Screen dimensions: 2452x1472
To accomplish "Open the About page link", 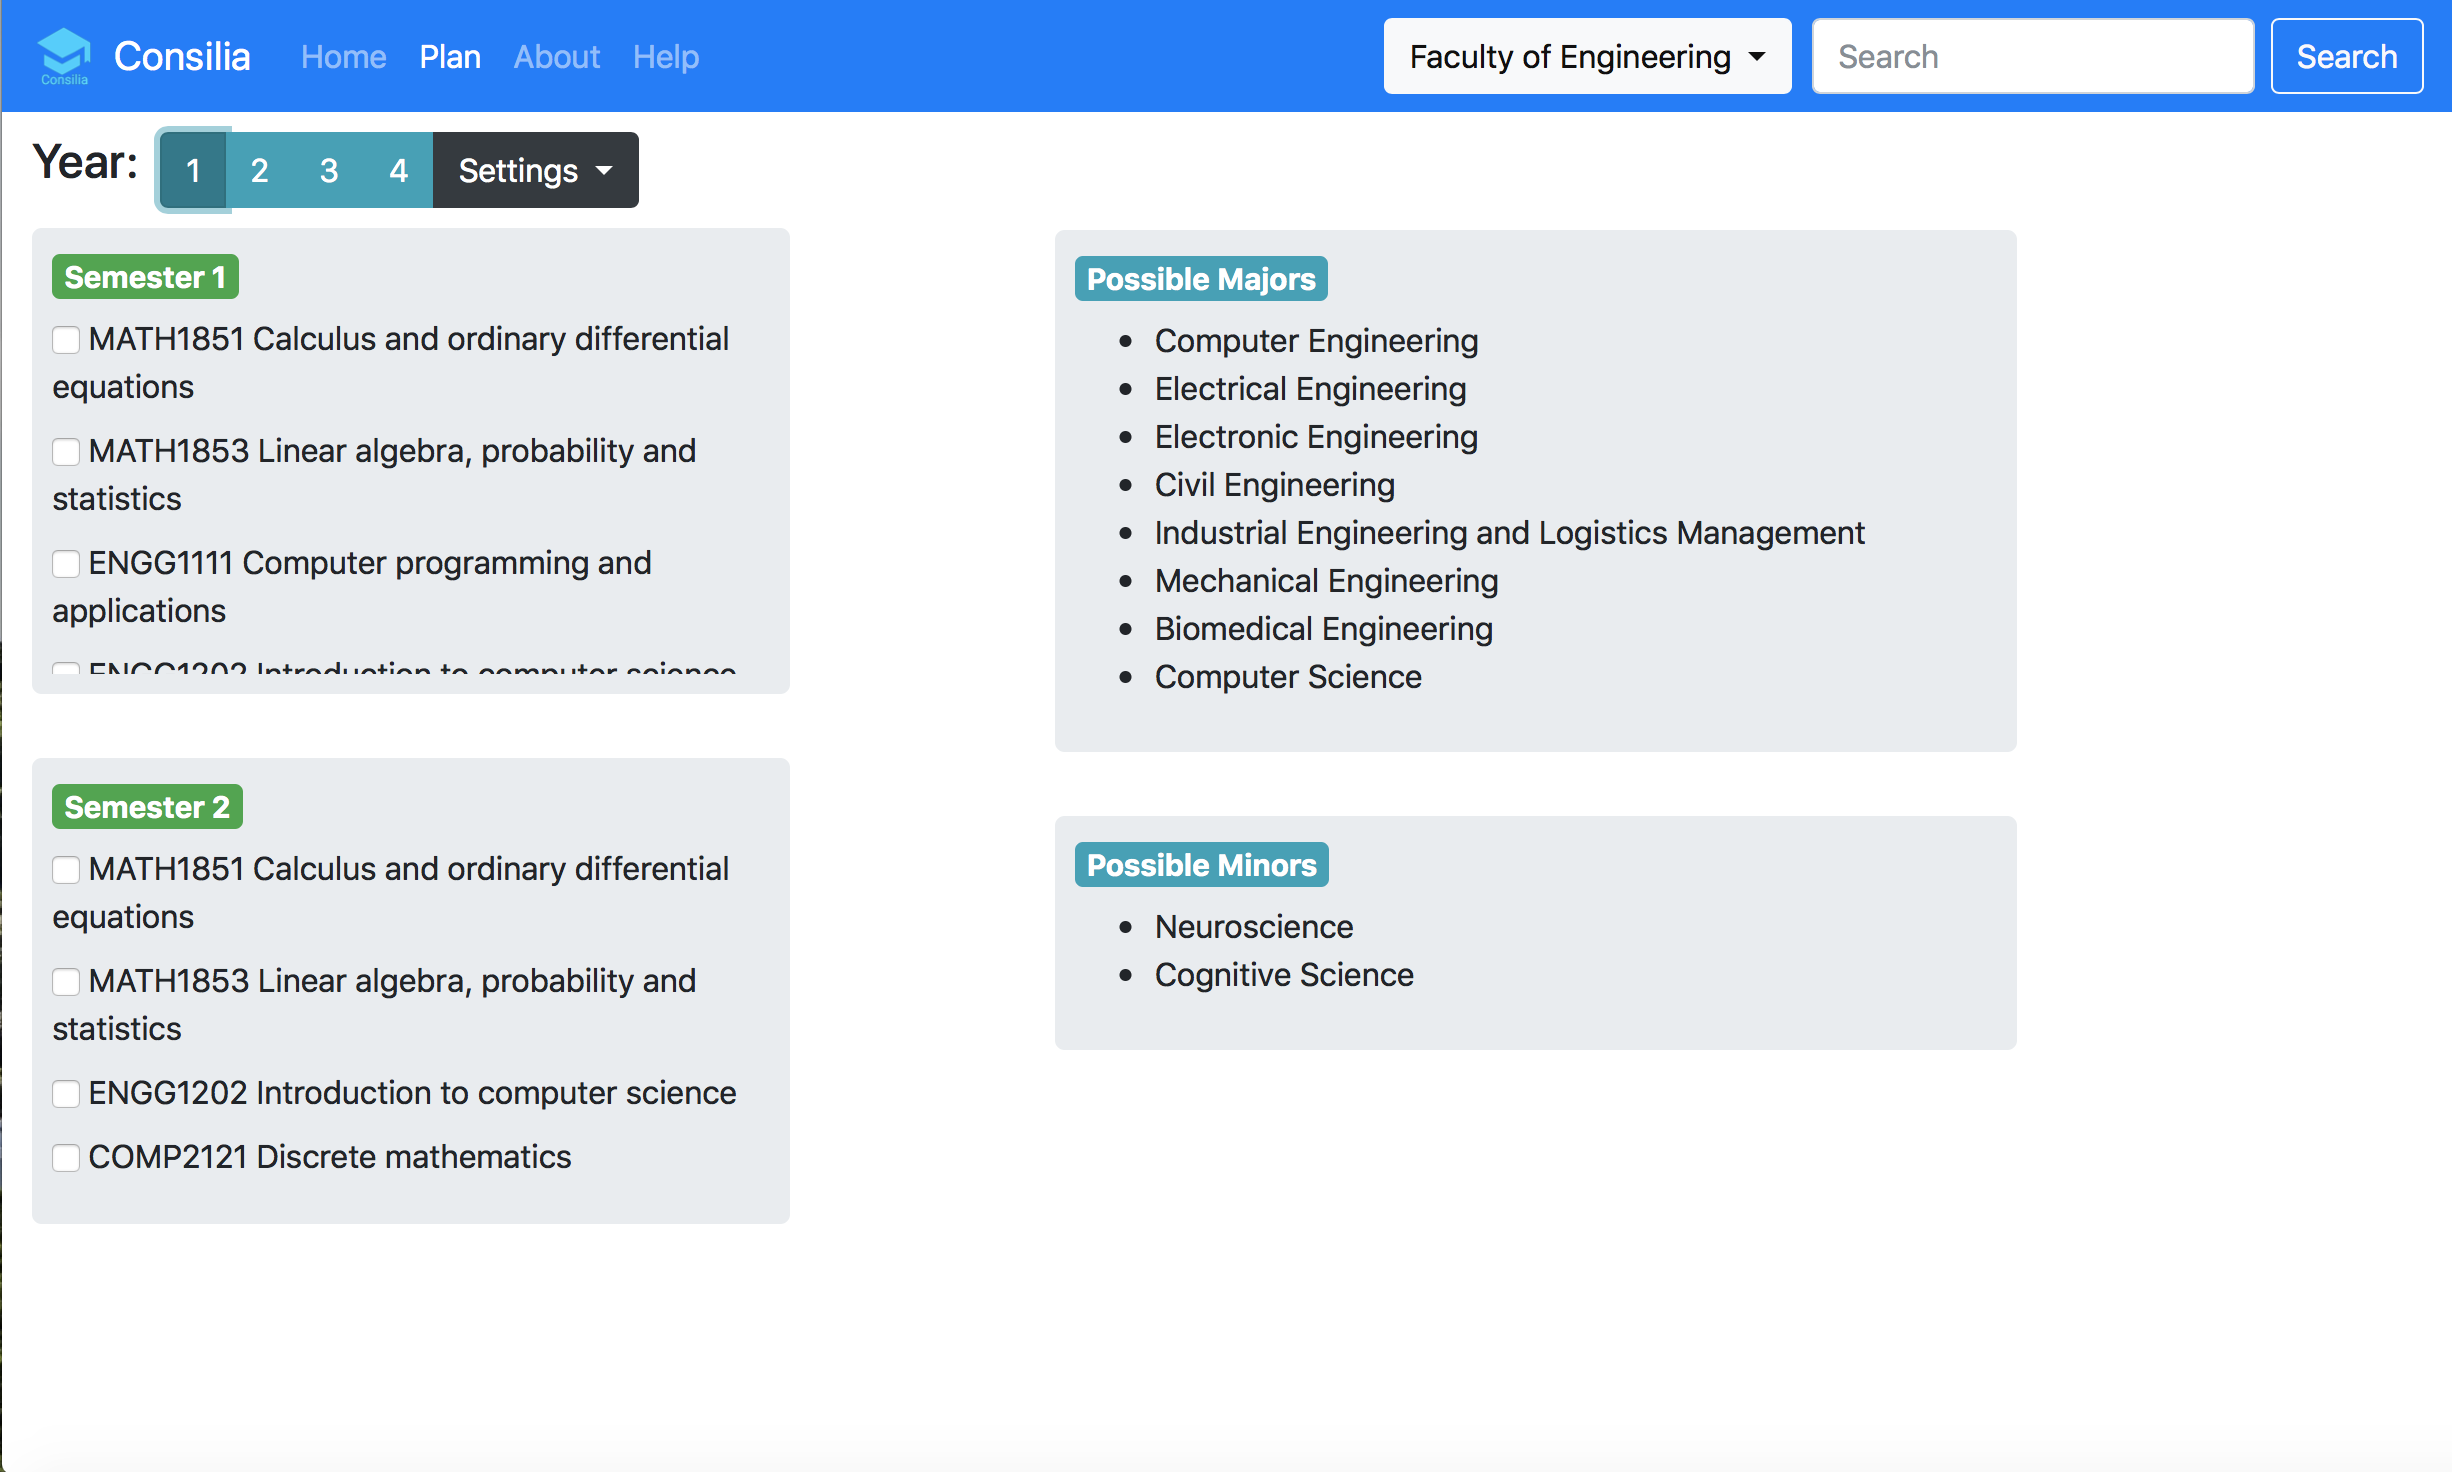I will (556, 57).
